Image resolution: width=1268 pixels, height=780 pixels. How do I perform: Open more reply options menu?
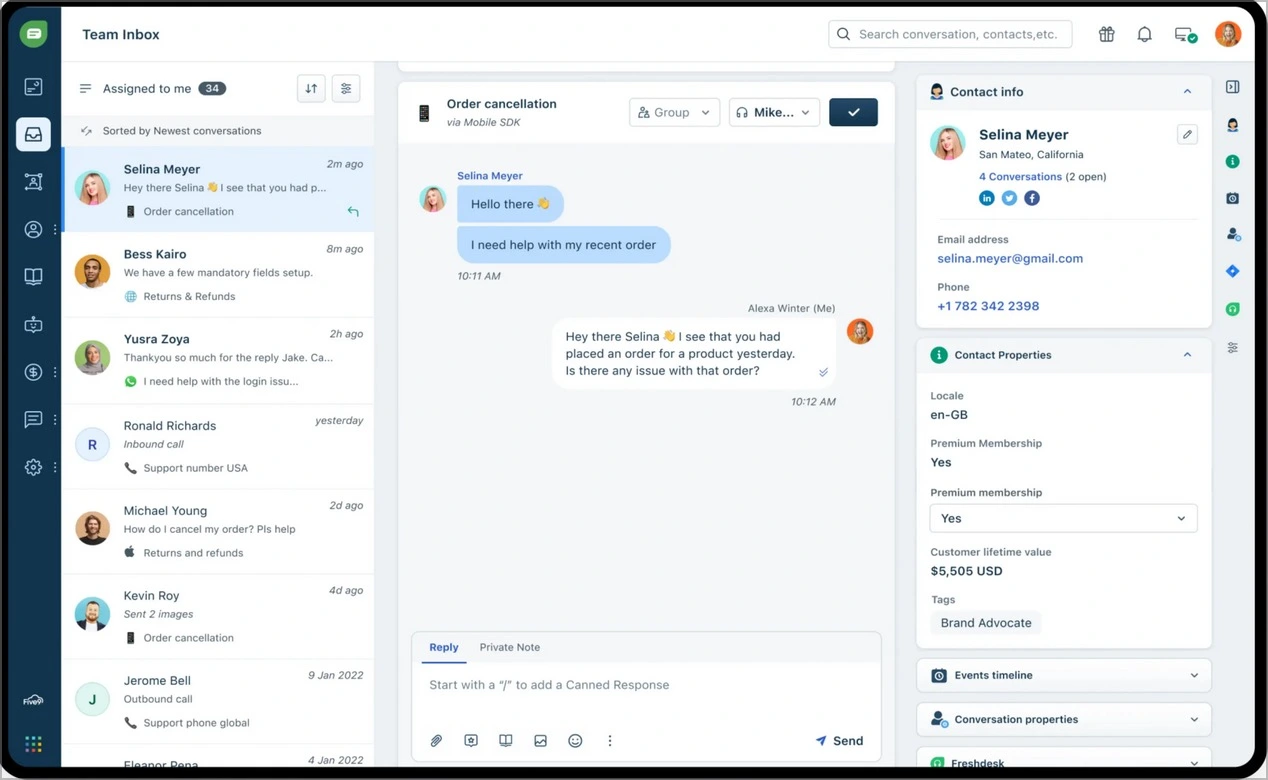610,741
